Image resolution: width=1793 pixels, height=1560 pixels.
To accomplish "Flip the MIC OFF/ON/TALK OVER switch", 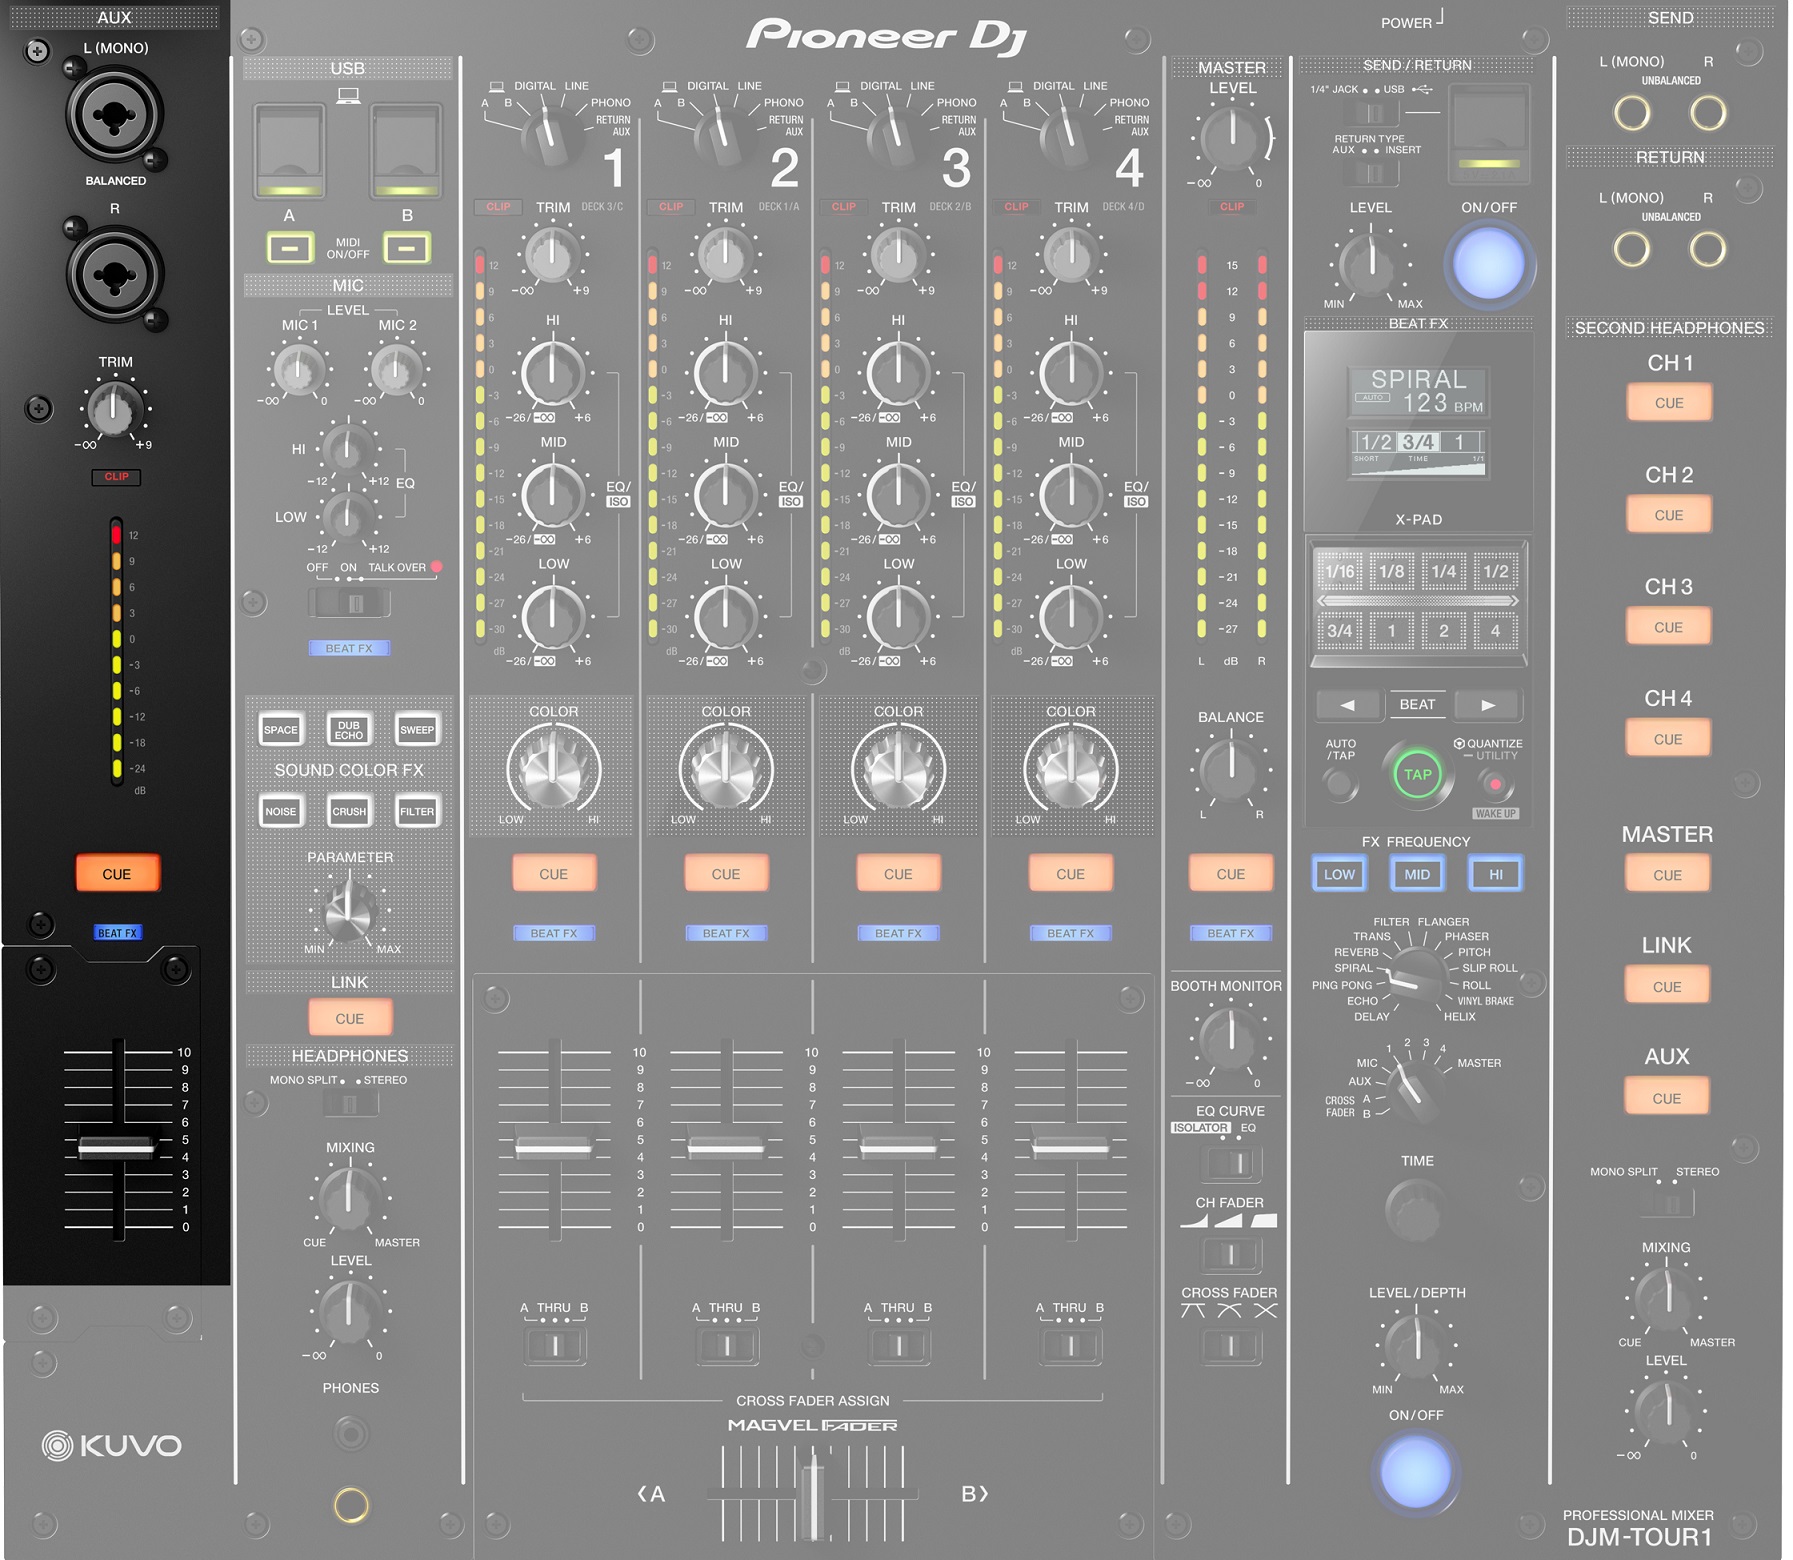I will coord(351,603).
